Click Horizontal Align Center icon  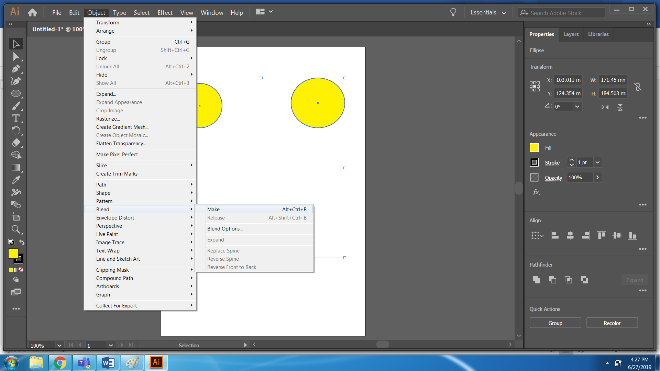pos(570,236)
